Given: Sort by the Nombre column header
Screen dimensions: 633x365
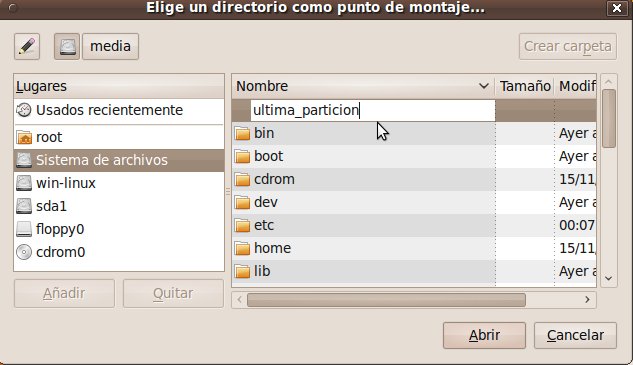Looking at the screenshot, I should pos(363,86).
